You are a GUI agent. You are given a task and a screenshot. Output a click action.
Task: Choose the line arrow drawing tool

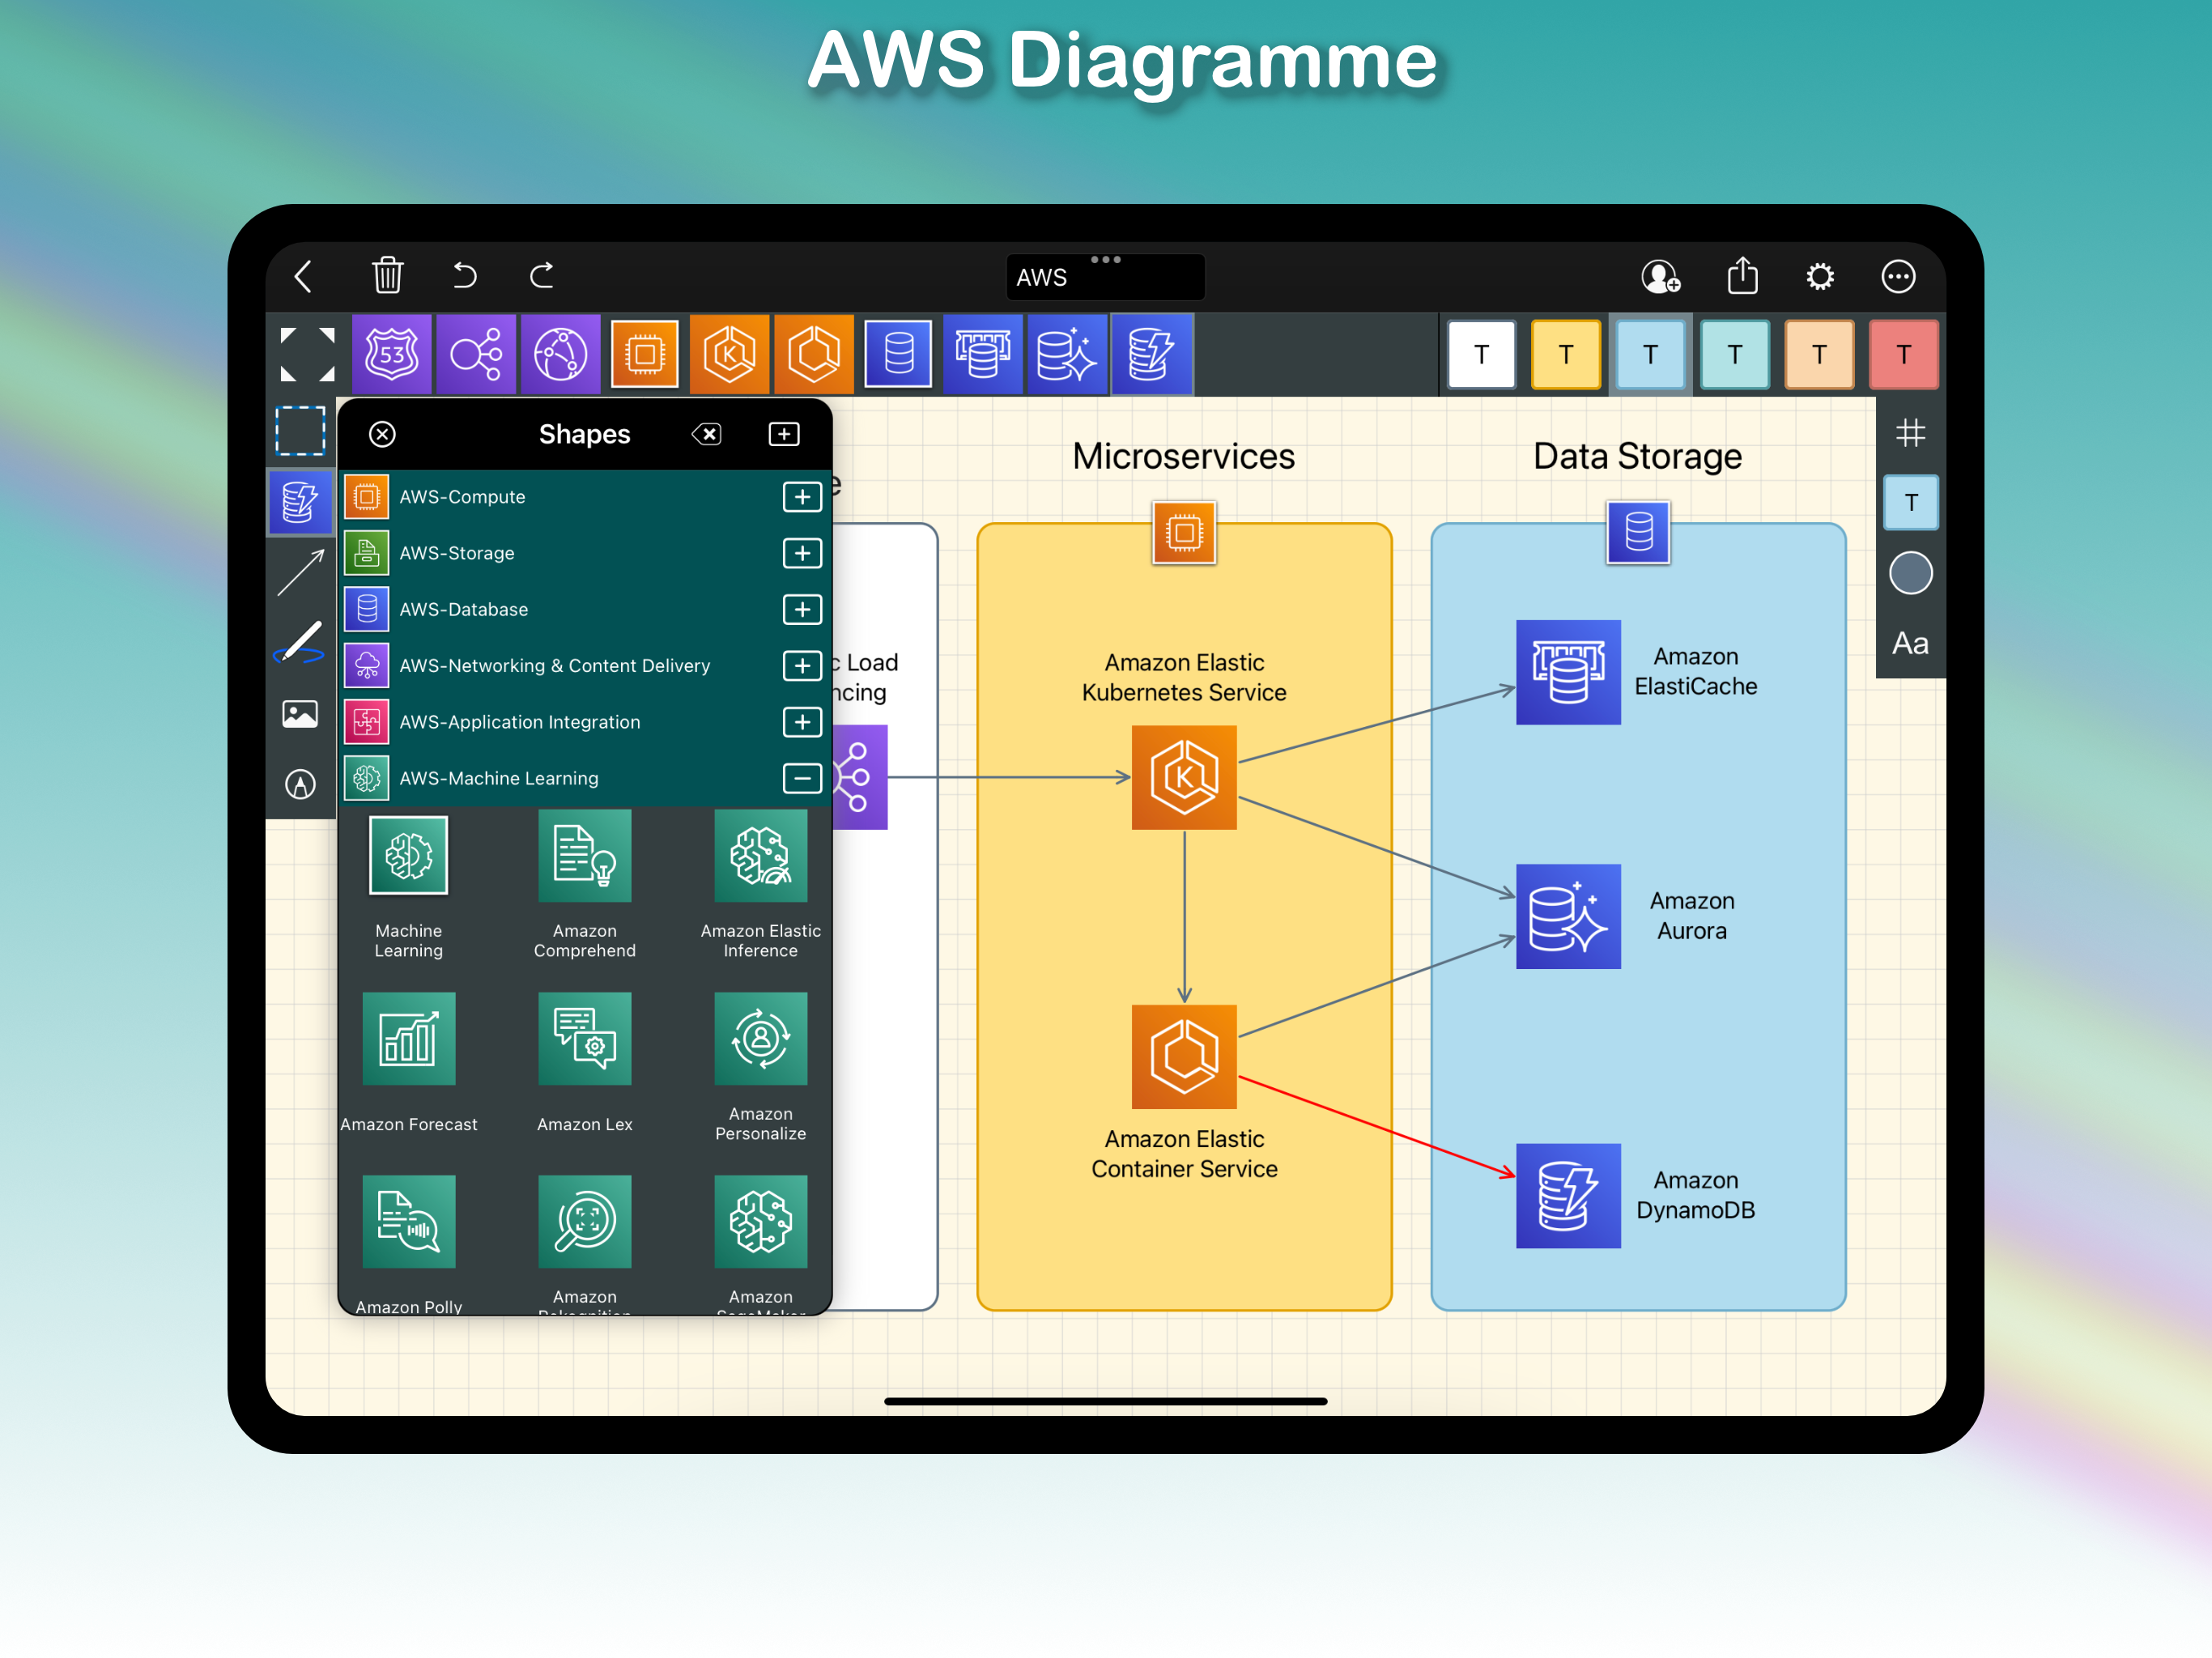(x=300, y=572)
